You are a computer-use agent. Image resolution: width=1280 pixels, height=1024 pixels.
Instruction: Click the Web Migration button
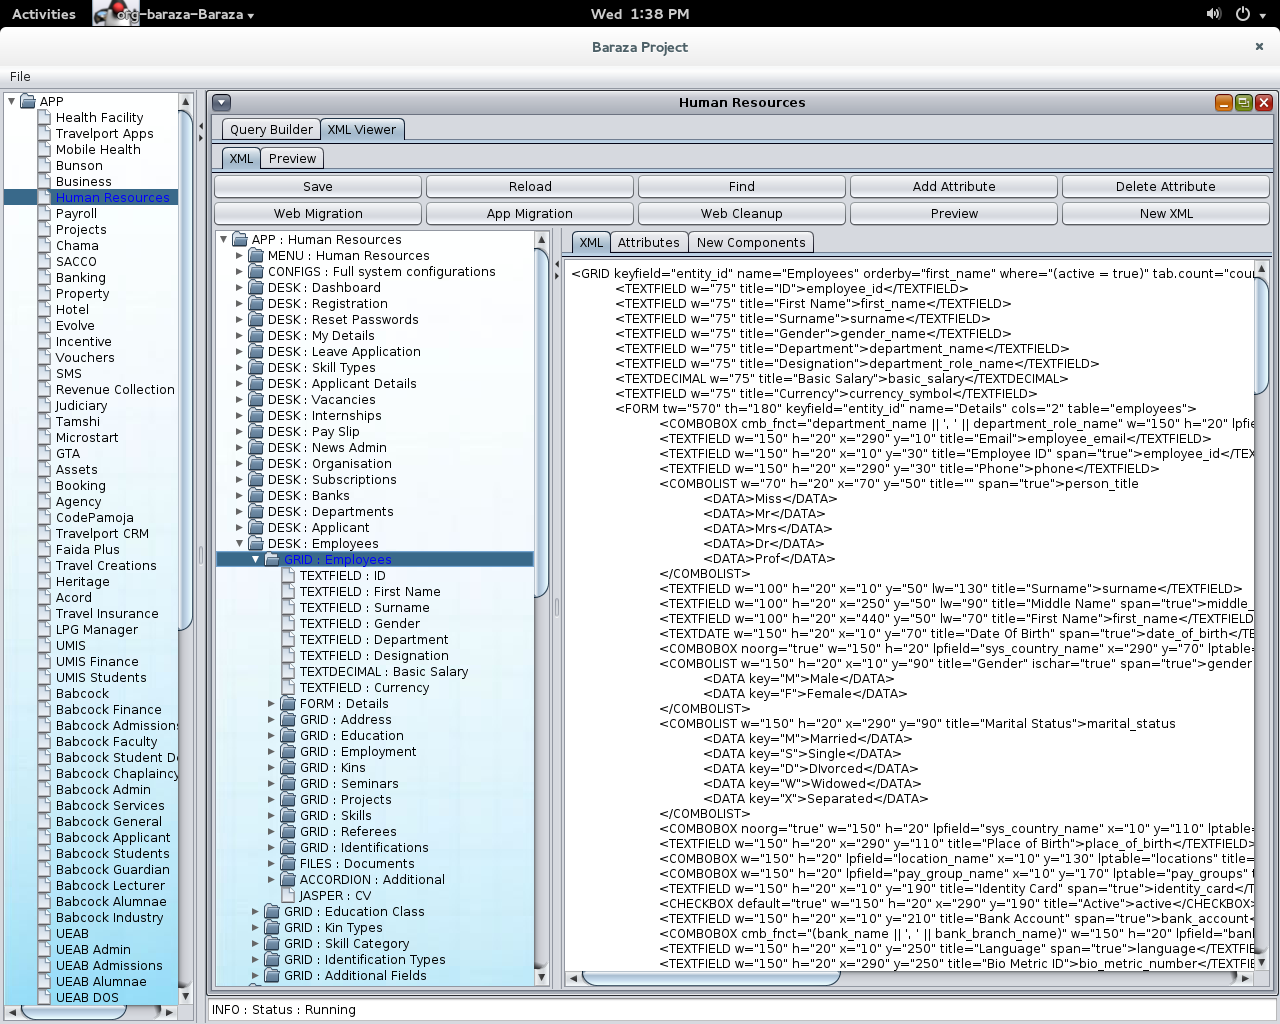[318, 213]
